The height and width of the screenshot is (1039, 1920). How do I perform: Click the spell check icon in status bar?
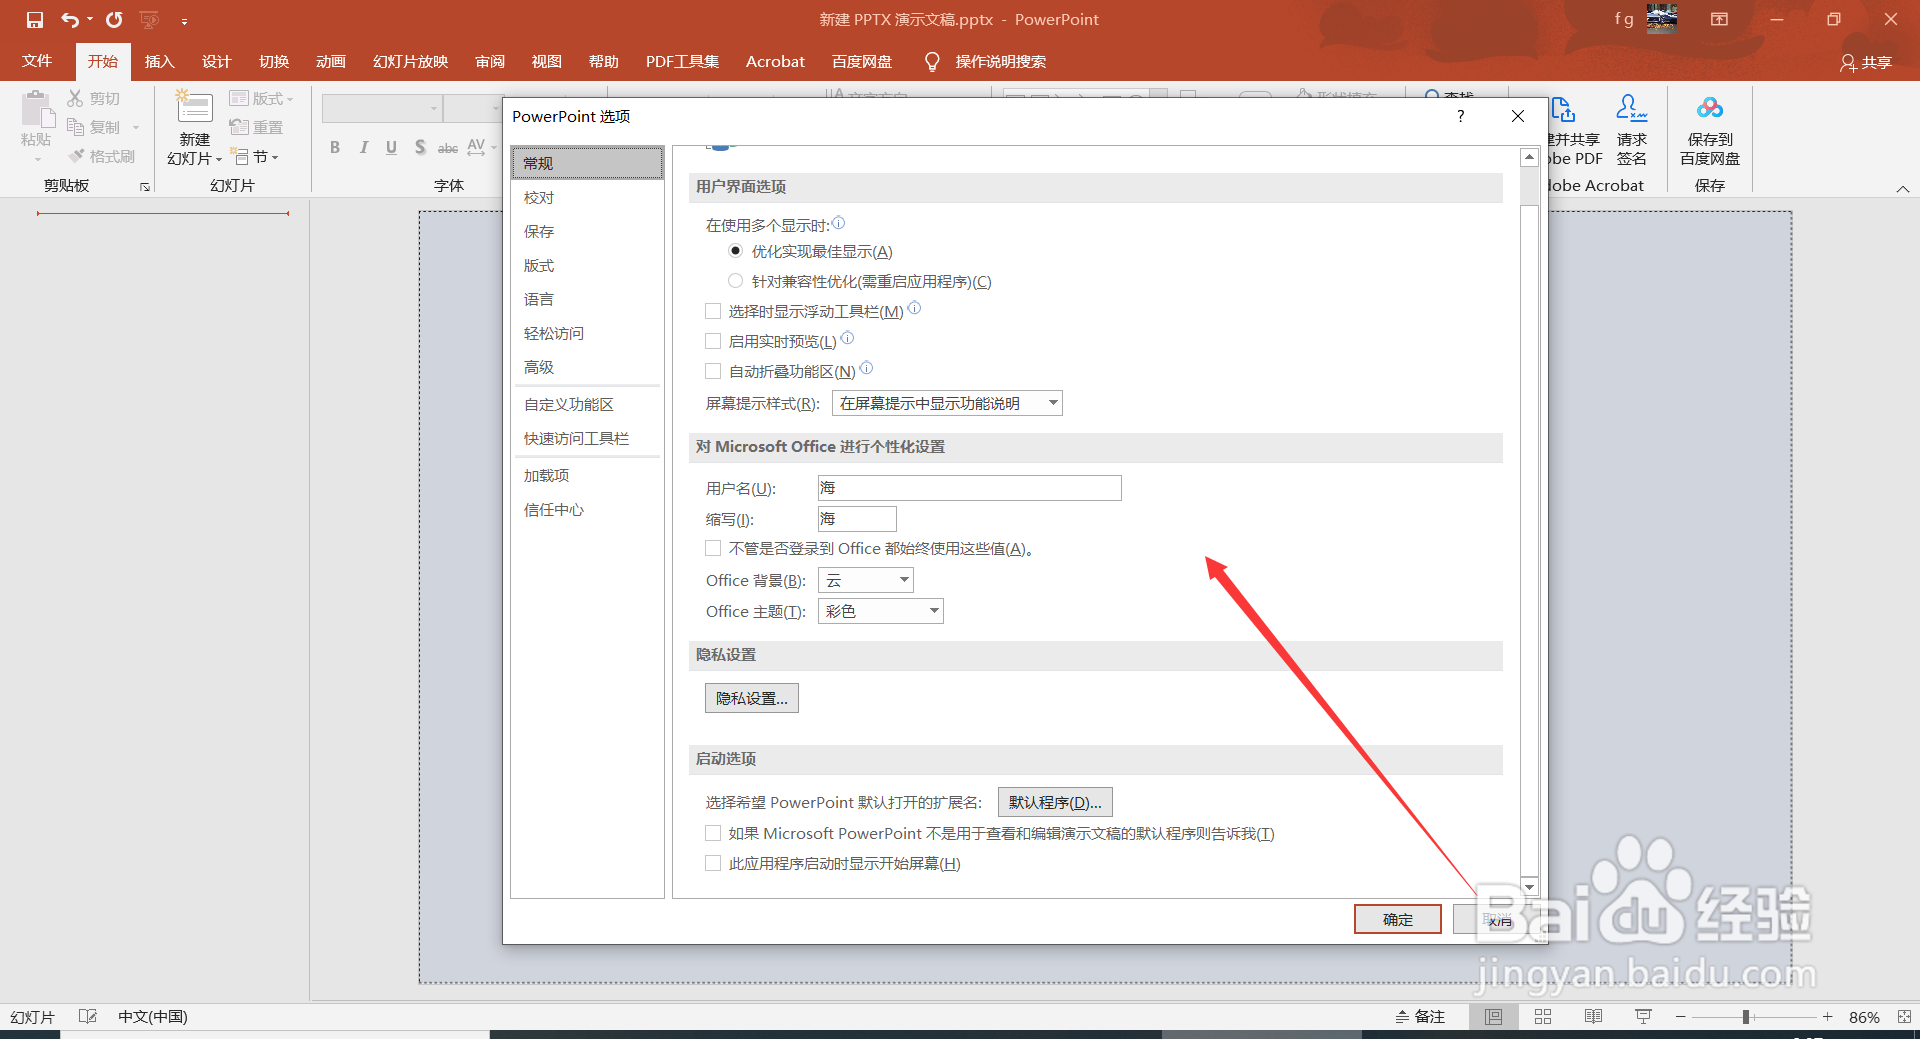pos(88,1016)
